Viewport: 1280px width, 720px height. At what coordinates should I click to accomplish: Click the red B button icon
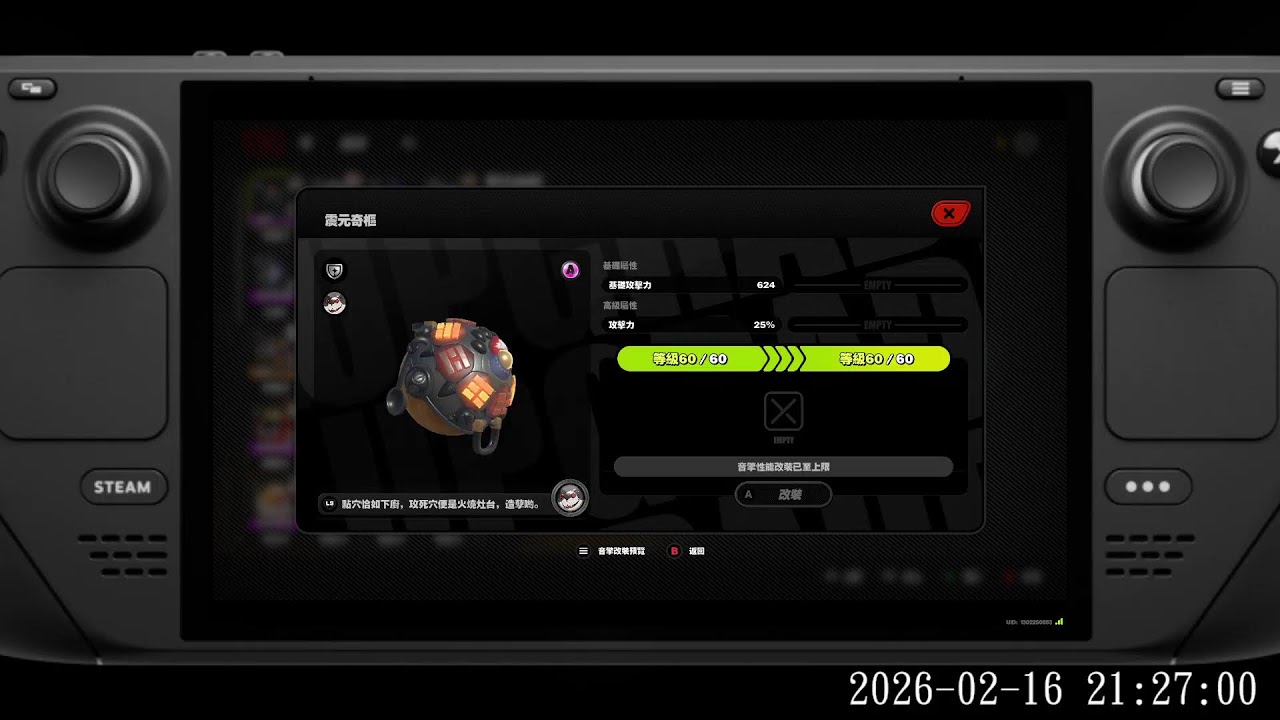click(675, 551)
